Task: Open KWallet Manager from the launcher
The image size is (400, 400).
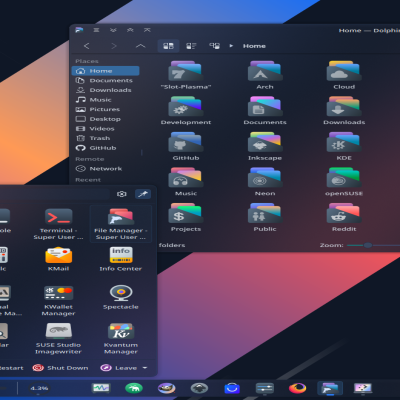Action: [x=58, y=300]
